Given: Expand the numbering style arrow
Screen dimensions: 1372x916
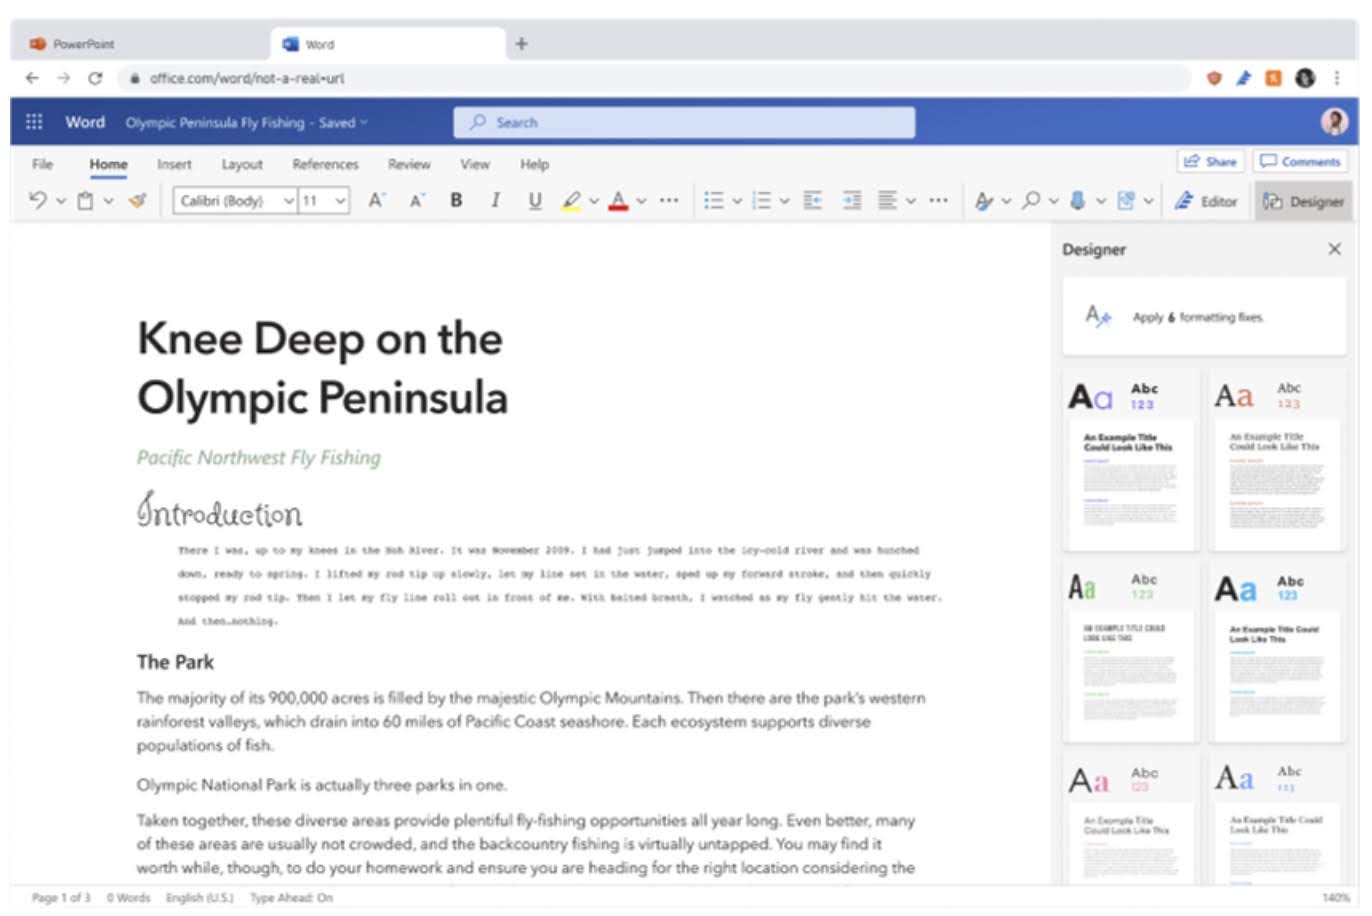Looking at the screenshot, I should pos(784,201).
